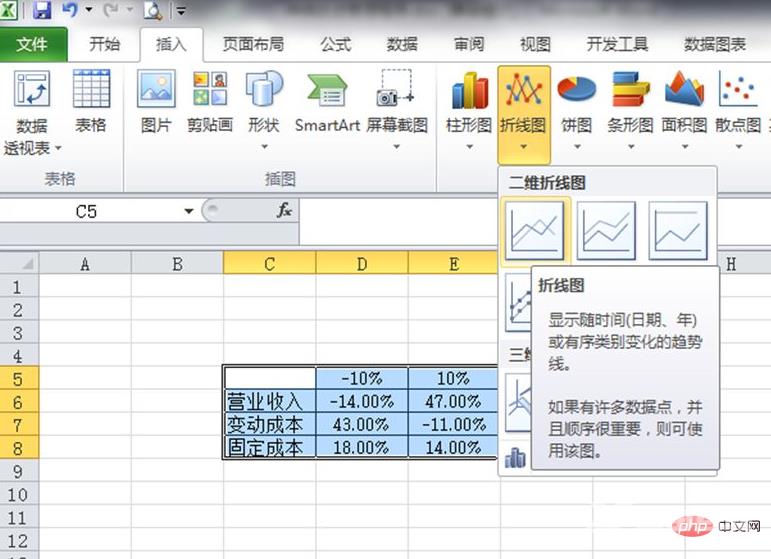The width and height of the screenshot is (771, 559).
Task: Choose the stacked line chart thumbnail
Action: 606,229
